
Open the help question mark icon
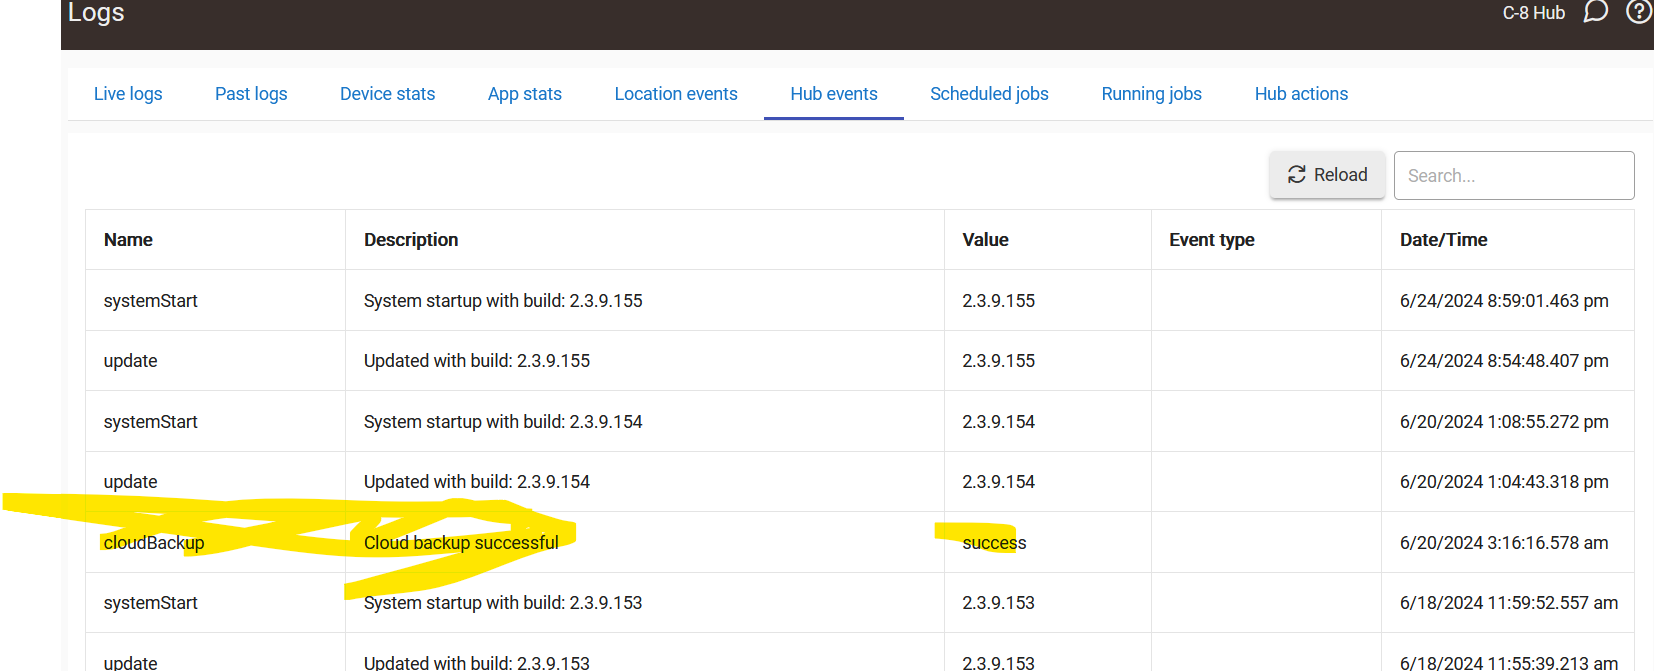1640,12
